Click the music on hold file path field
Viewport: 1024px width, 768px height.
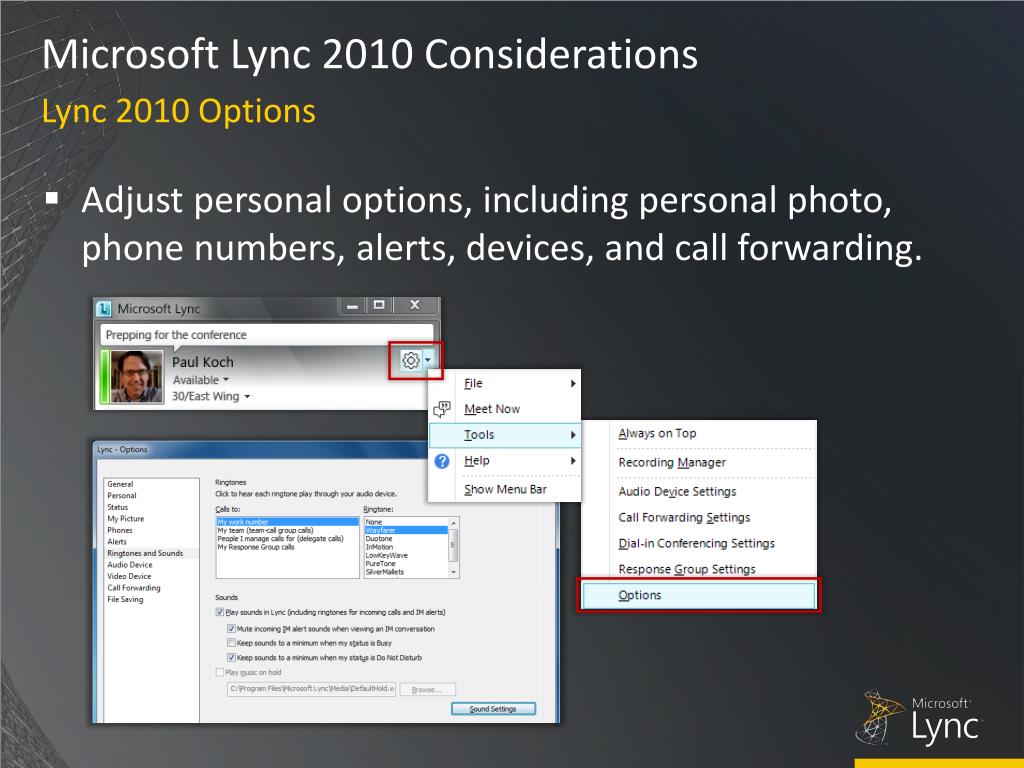[312, 689]
